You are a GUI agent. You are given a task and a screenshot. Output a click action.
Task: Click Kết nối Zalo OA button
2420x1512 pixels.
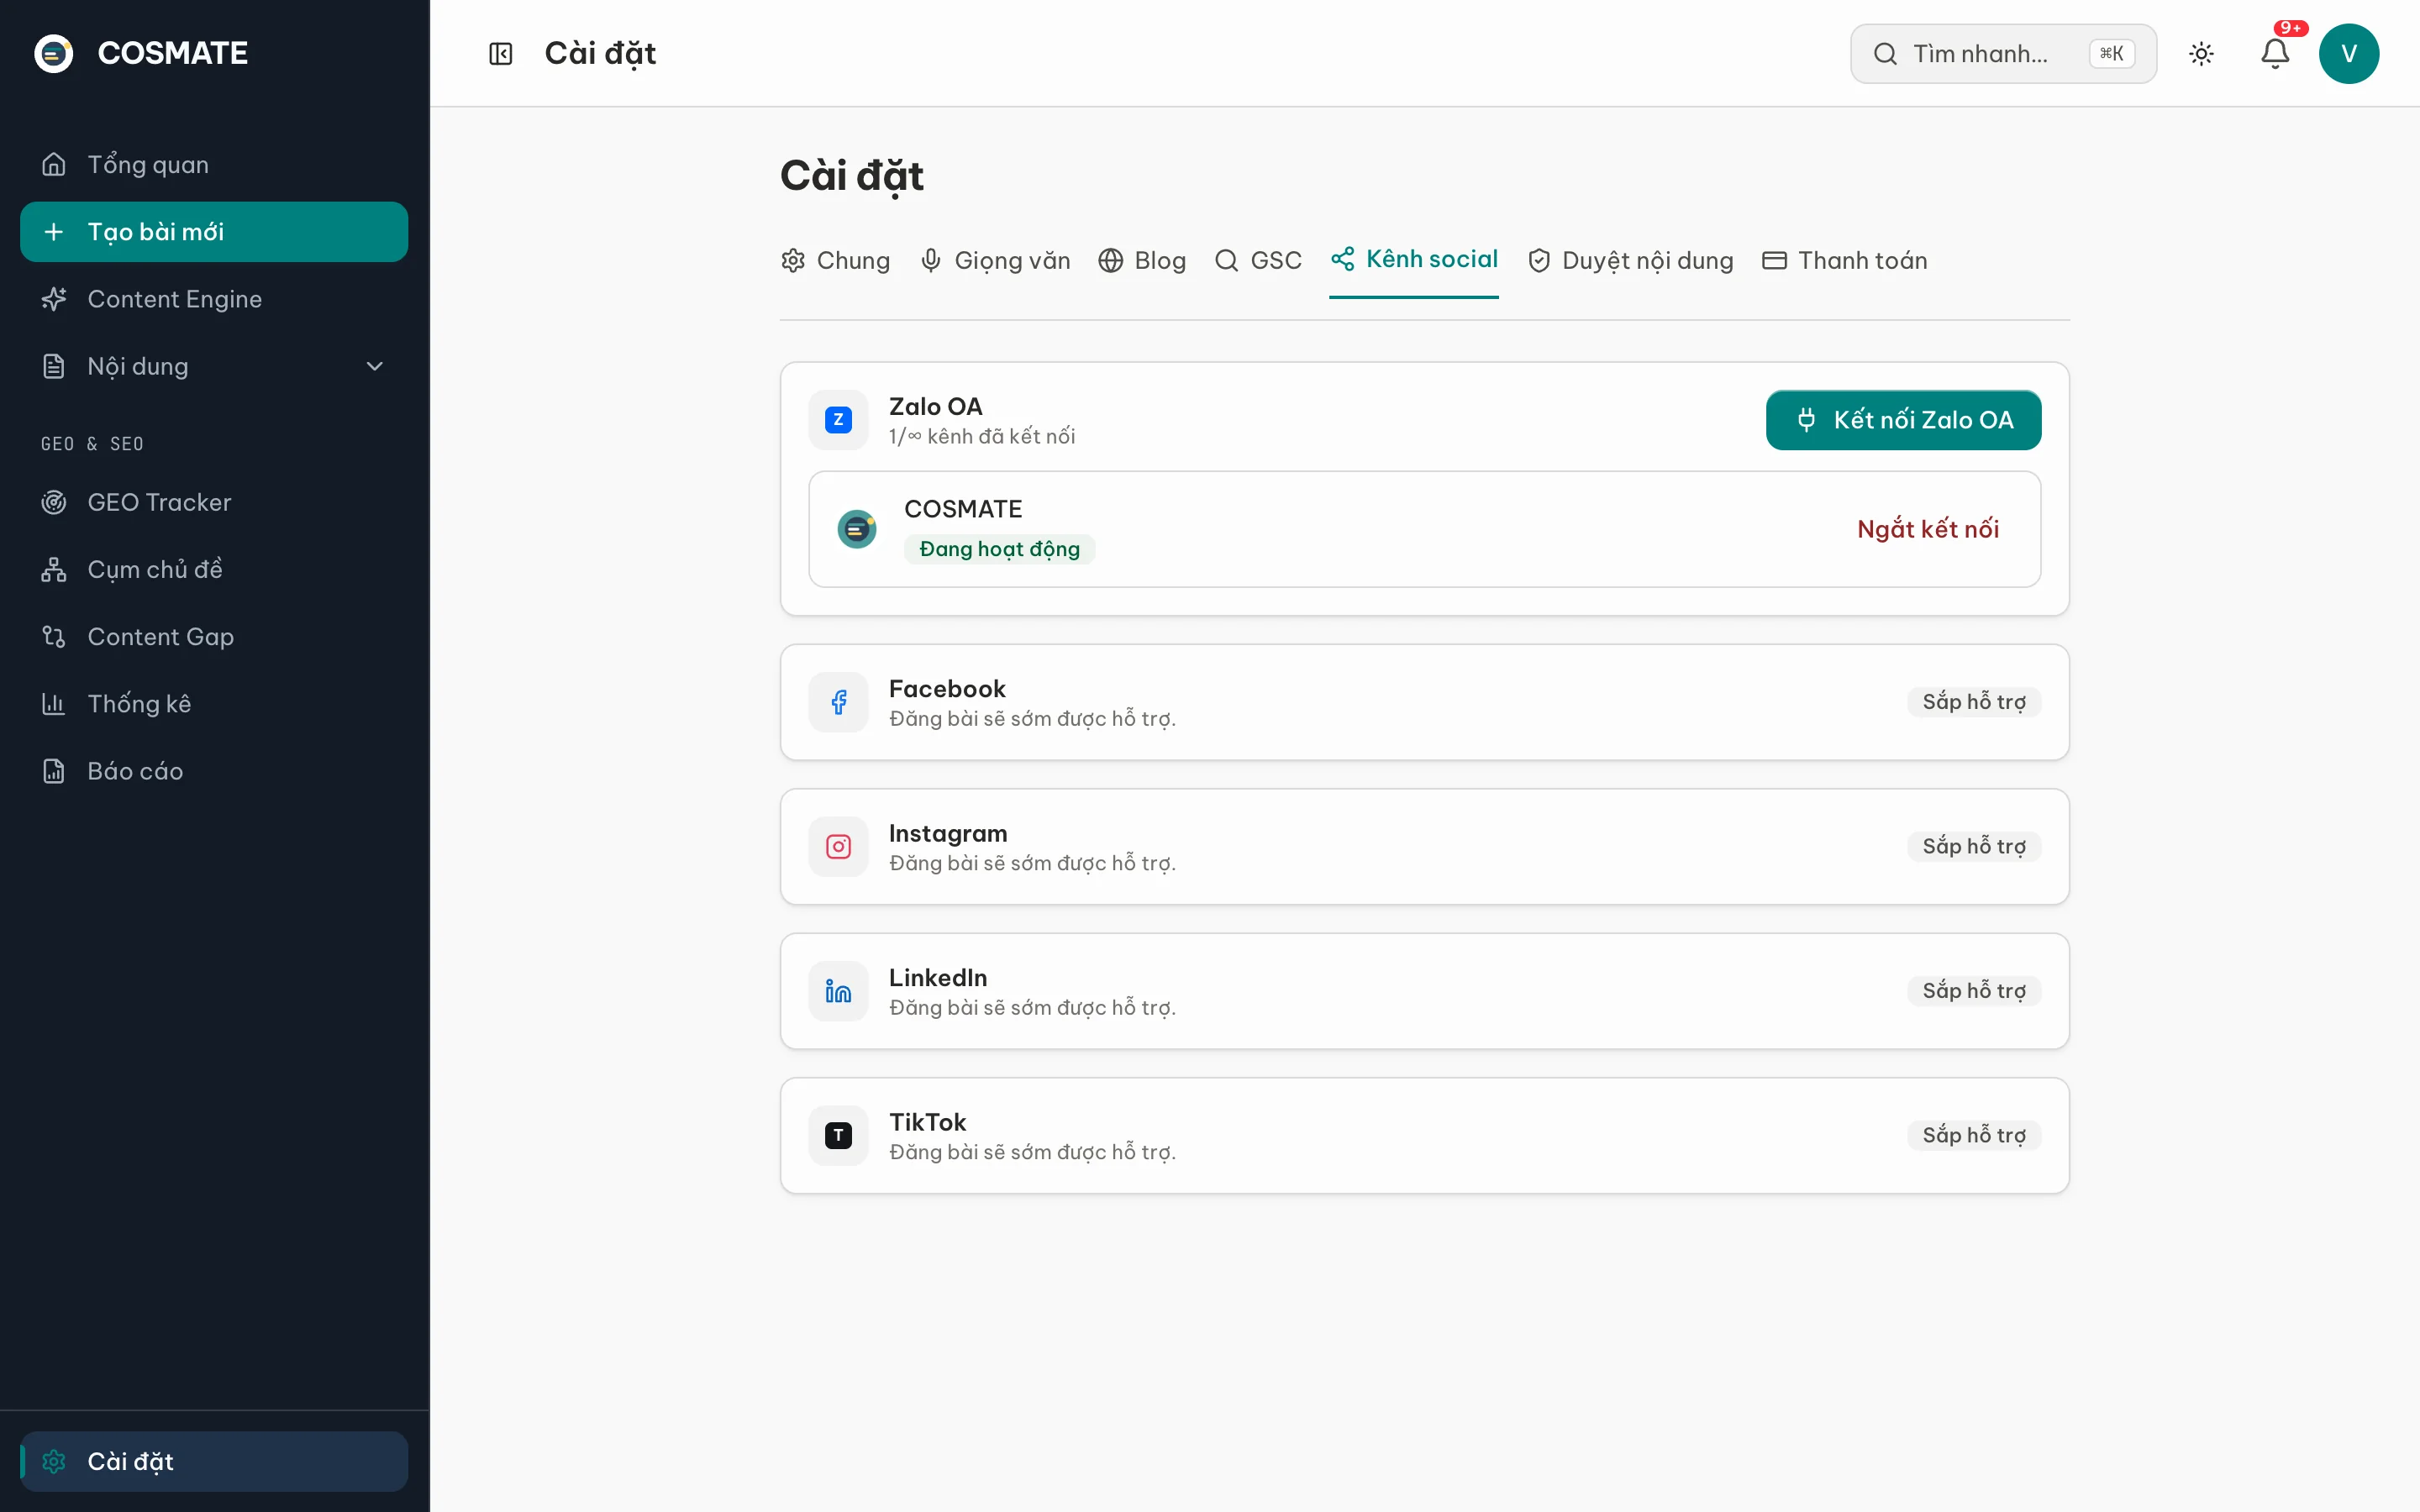point(1903,420)
